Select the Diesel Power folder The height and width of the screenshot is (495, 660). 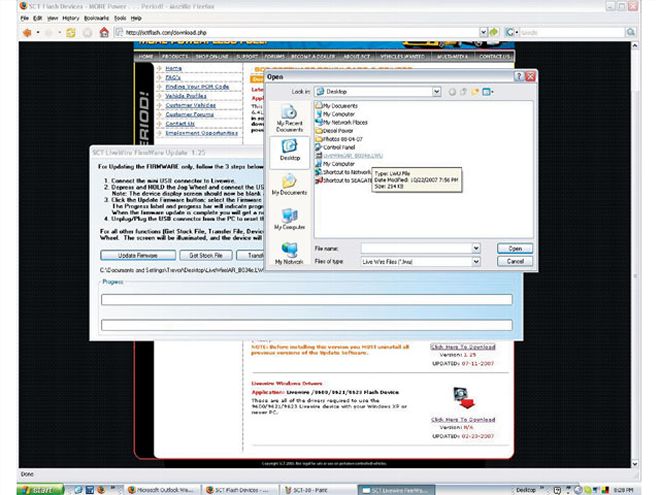point(334,131)
